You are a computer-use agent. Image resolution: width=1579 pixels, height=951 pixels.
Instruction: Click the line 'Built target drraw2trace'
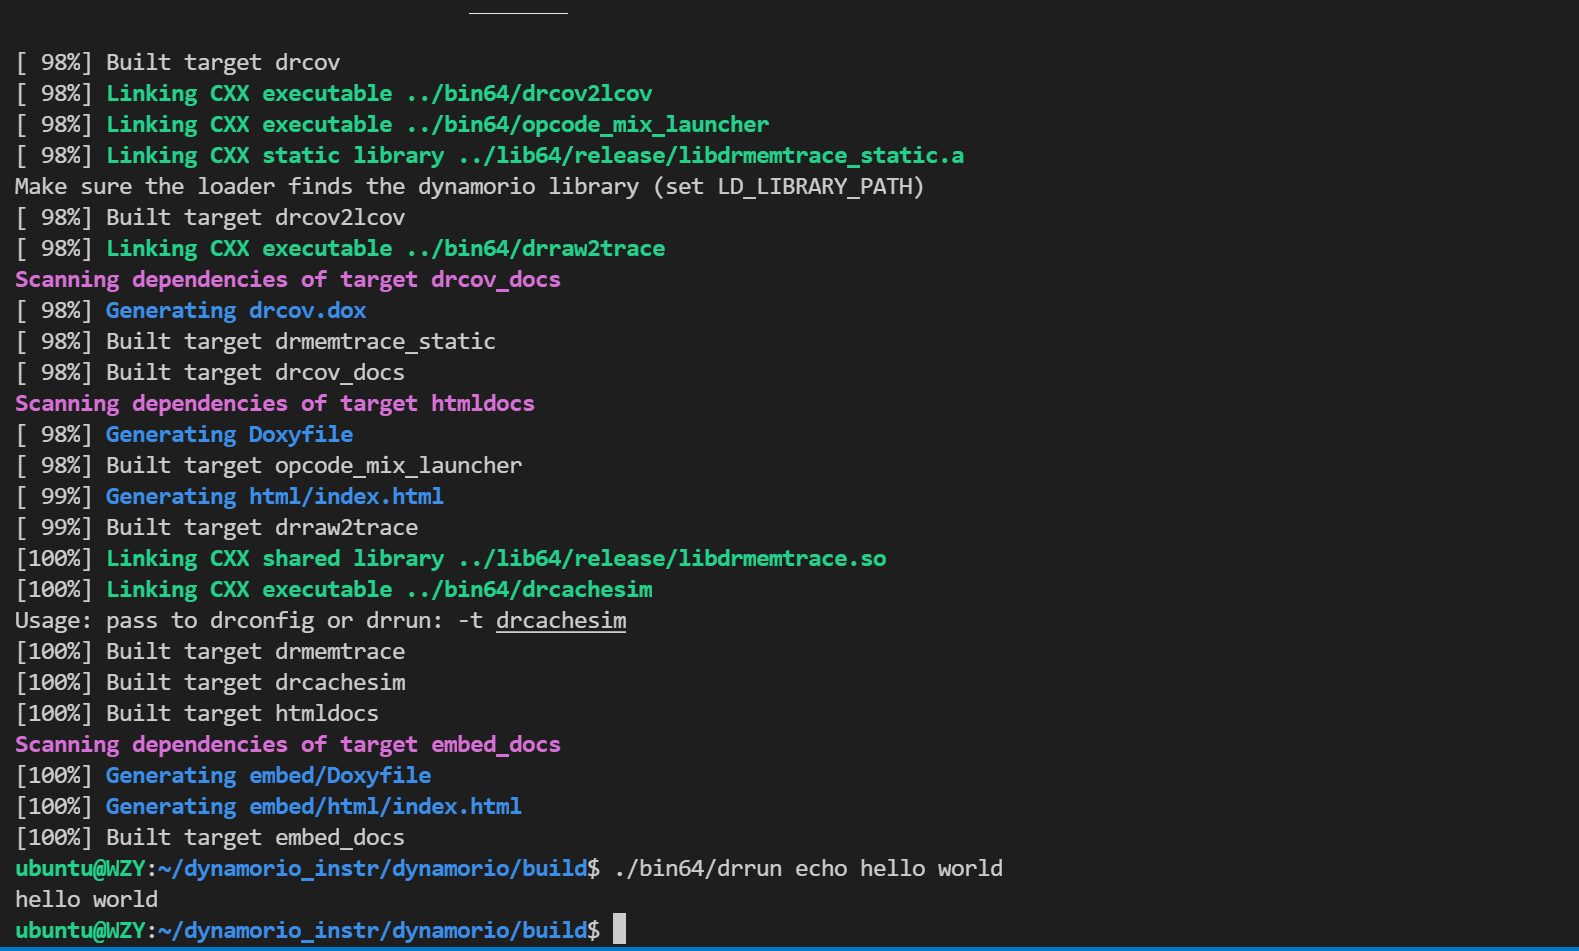click(217, 528)
